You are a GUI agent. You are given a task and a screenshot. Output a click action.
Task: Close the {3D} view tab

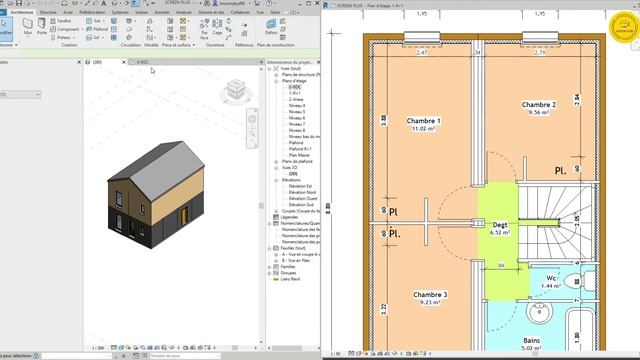124,62
